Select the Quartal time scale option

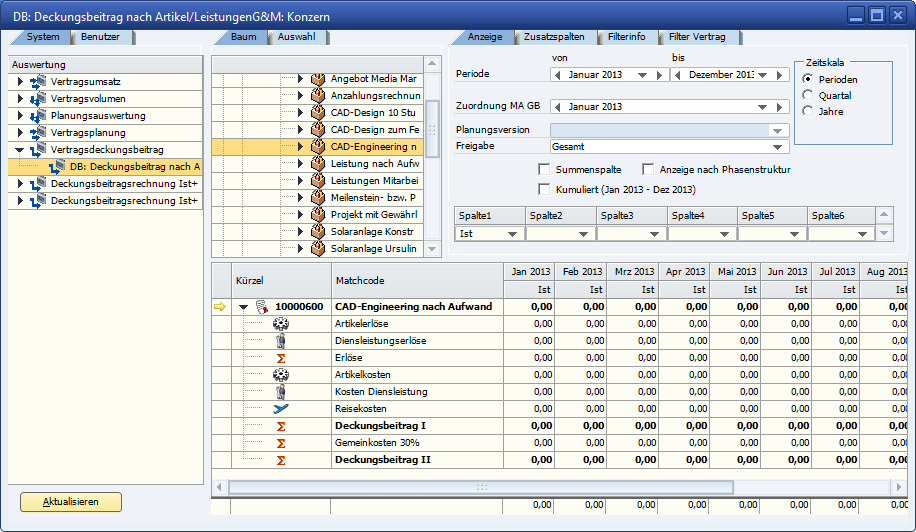(808, 96)
